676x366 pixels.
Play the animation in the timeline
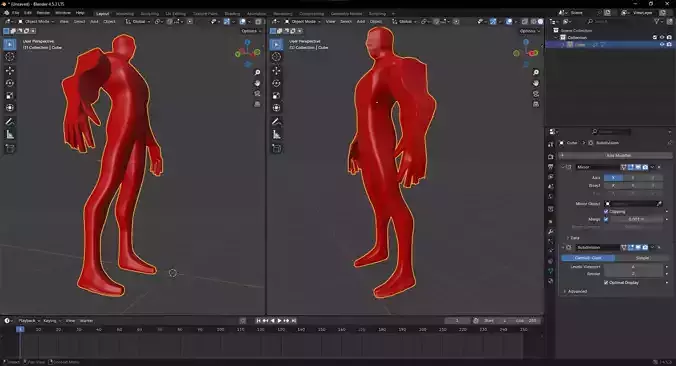coord(279,321)
